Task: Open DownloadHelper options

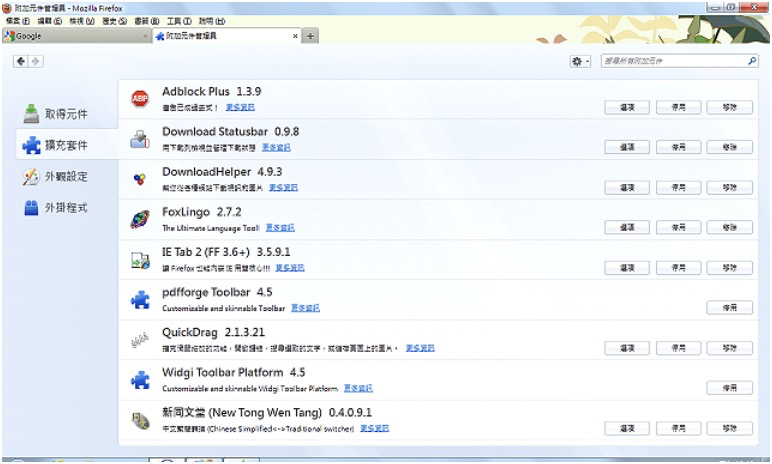Action: pos(627,187)
